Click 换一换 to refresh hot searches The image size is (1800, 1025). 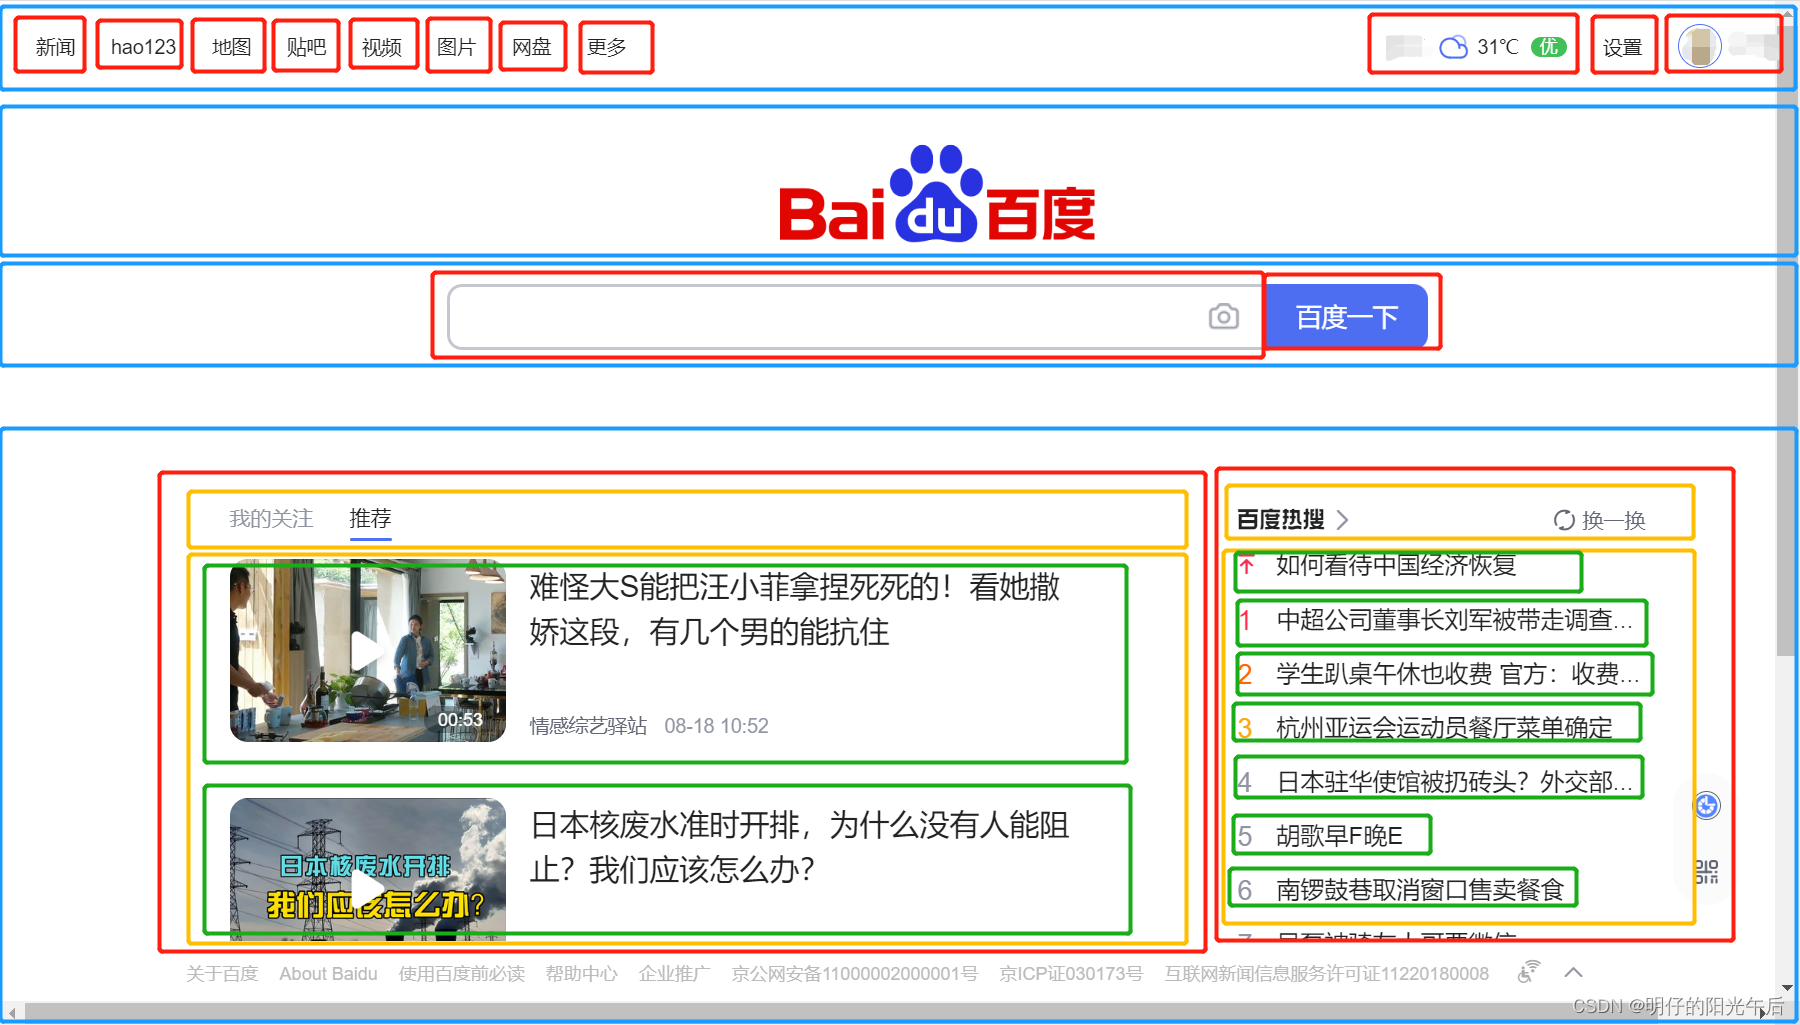point(1613,520)
